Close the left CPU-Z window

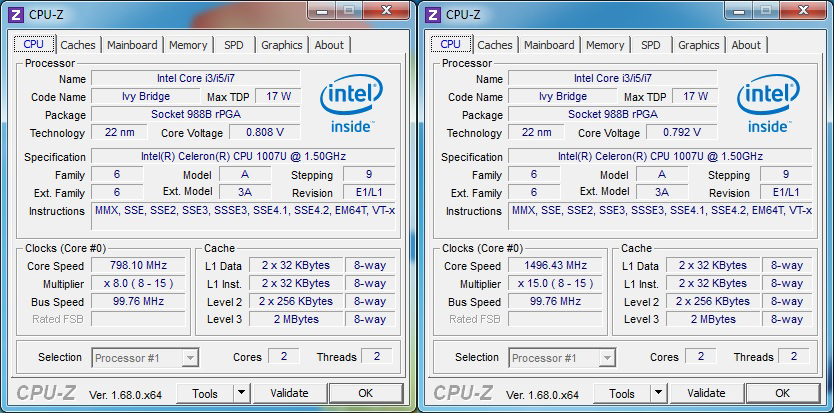[387, 10]
